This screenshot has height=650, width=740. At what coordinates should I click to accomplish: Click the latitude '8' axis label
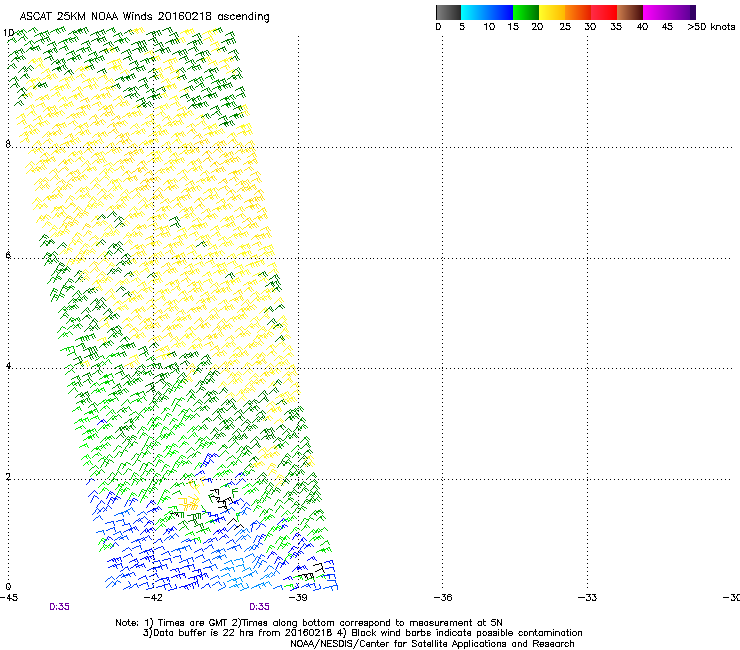(x=8, y=144)
